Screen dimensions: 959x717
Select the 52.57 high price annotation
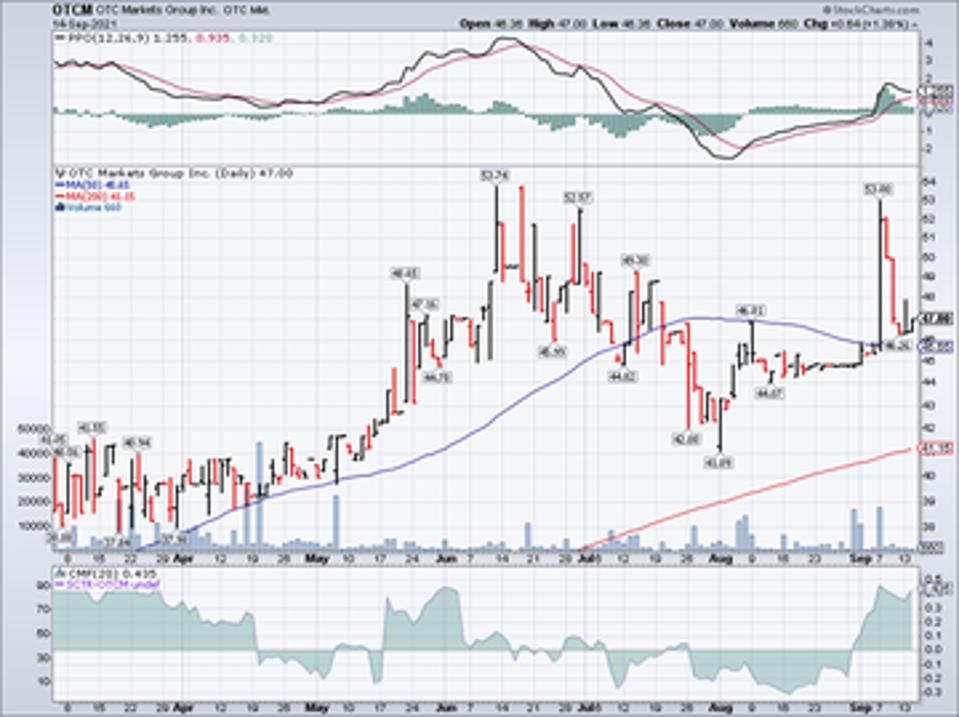click(x=578, y=197)
